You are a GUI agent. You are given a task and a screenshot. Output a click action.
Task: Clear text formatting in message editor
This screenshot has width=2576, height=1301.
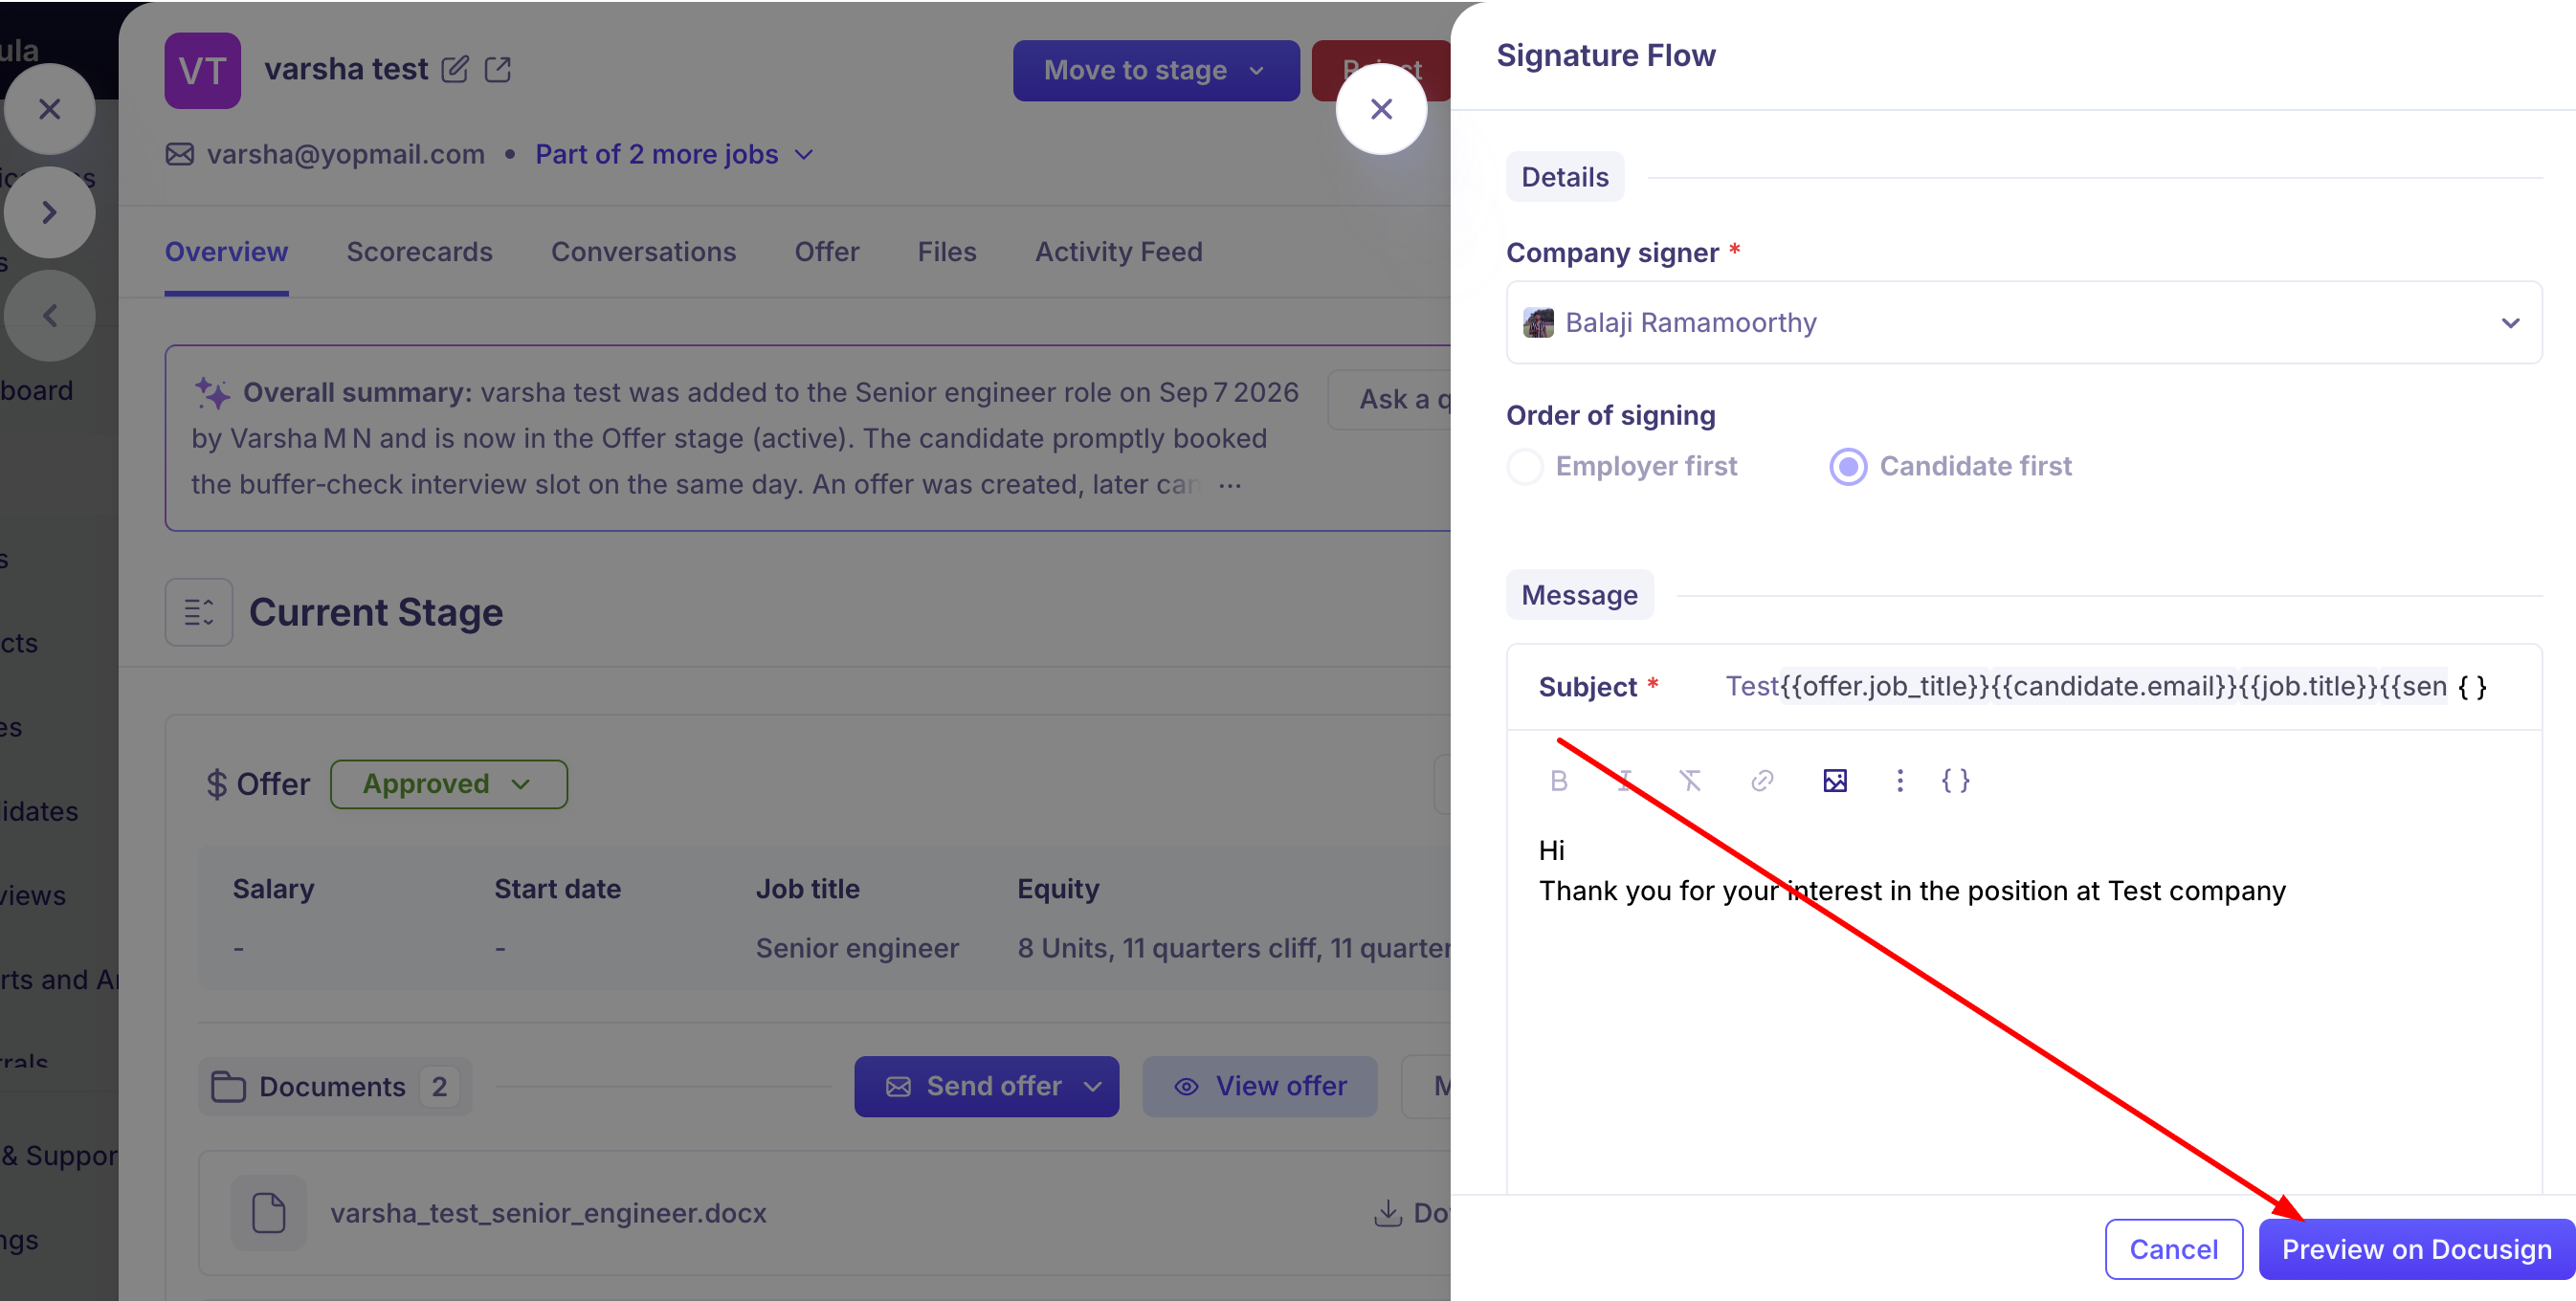[x=1690, y=781]
